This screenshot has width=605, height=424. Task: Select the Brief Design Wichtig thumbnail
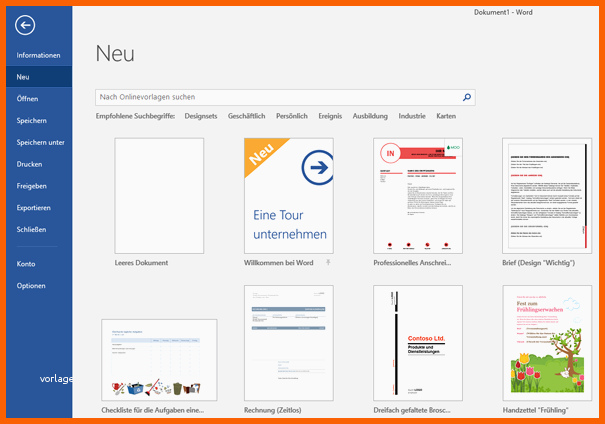[547, 196]
